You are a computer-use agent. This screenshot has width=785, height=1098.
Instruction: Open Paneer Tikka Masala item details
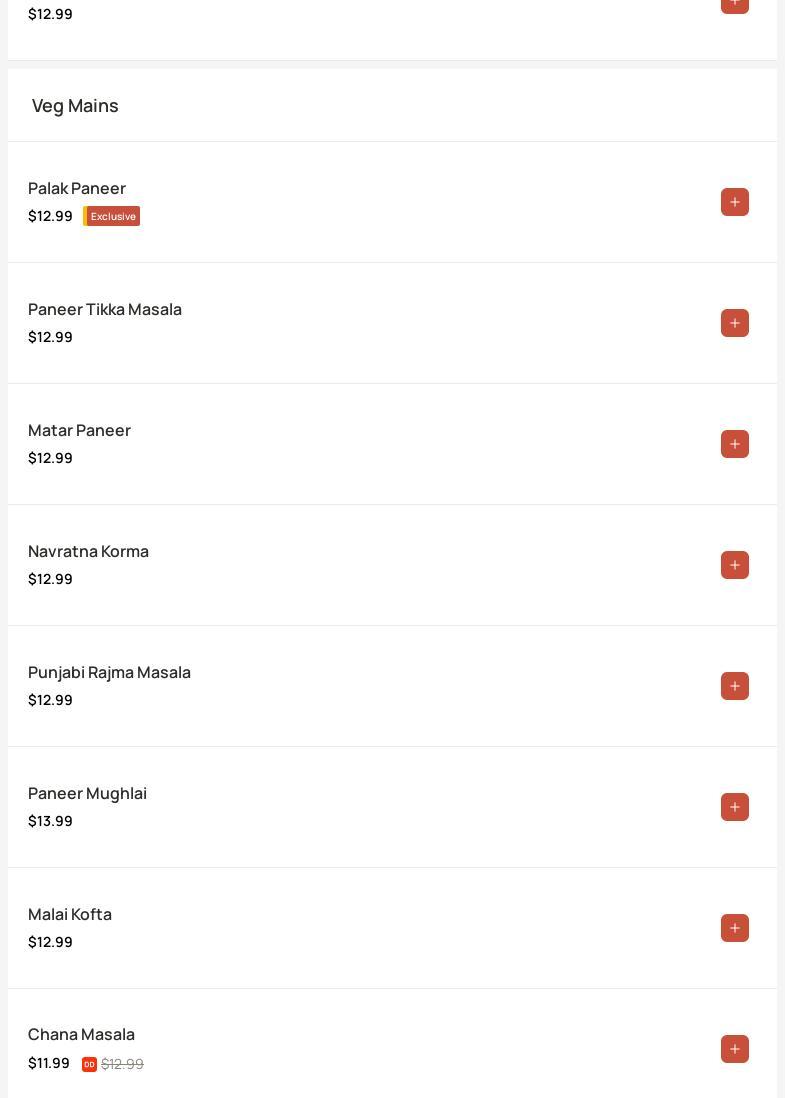[105, 310]
